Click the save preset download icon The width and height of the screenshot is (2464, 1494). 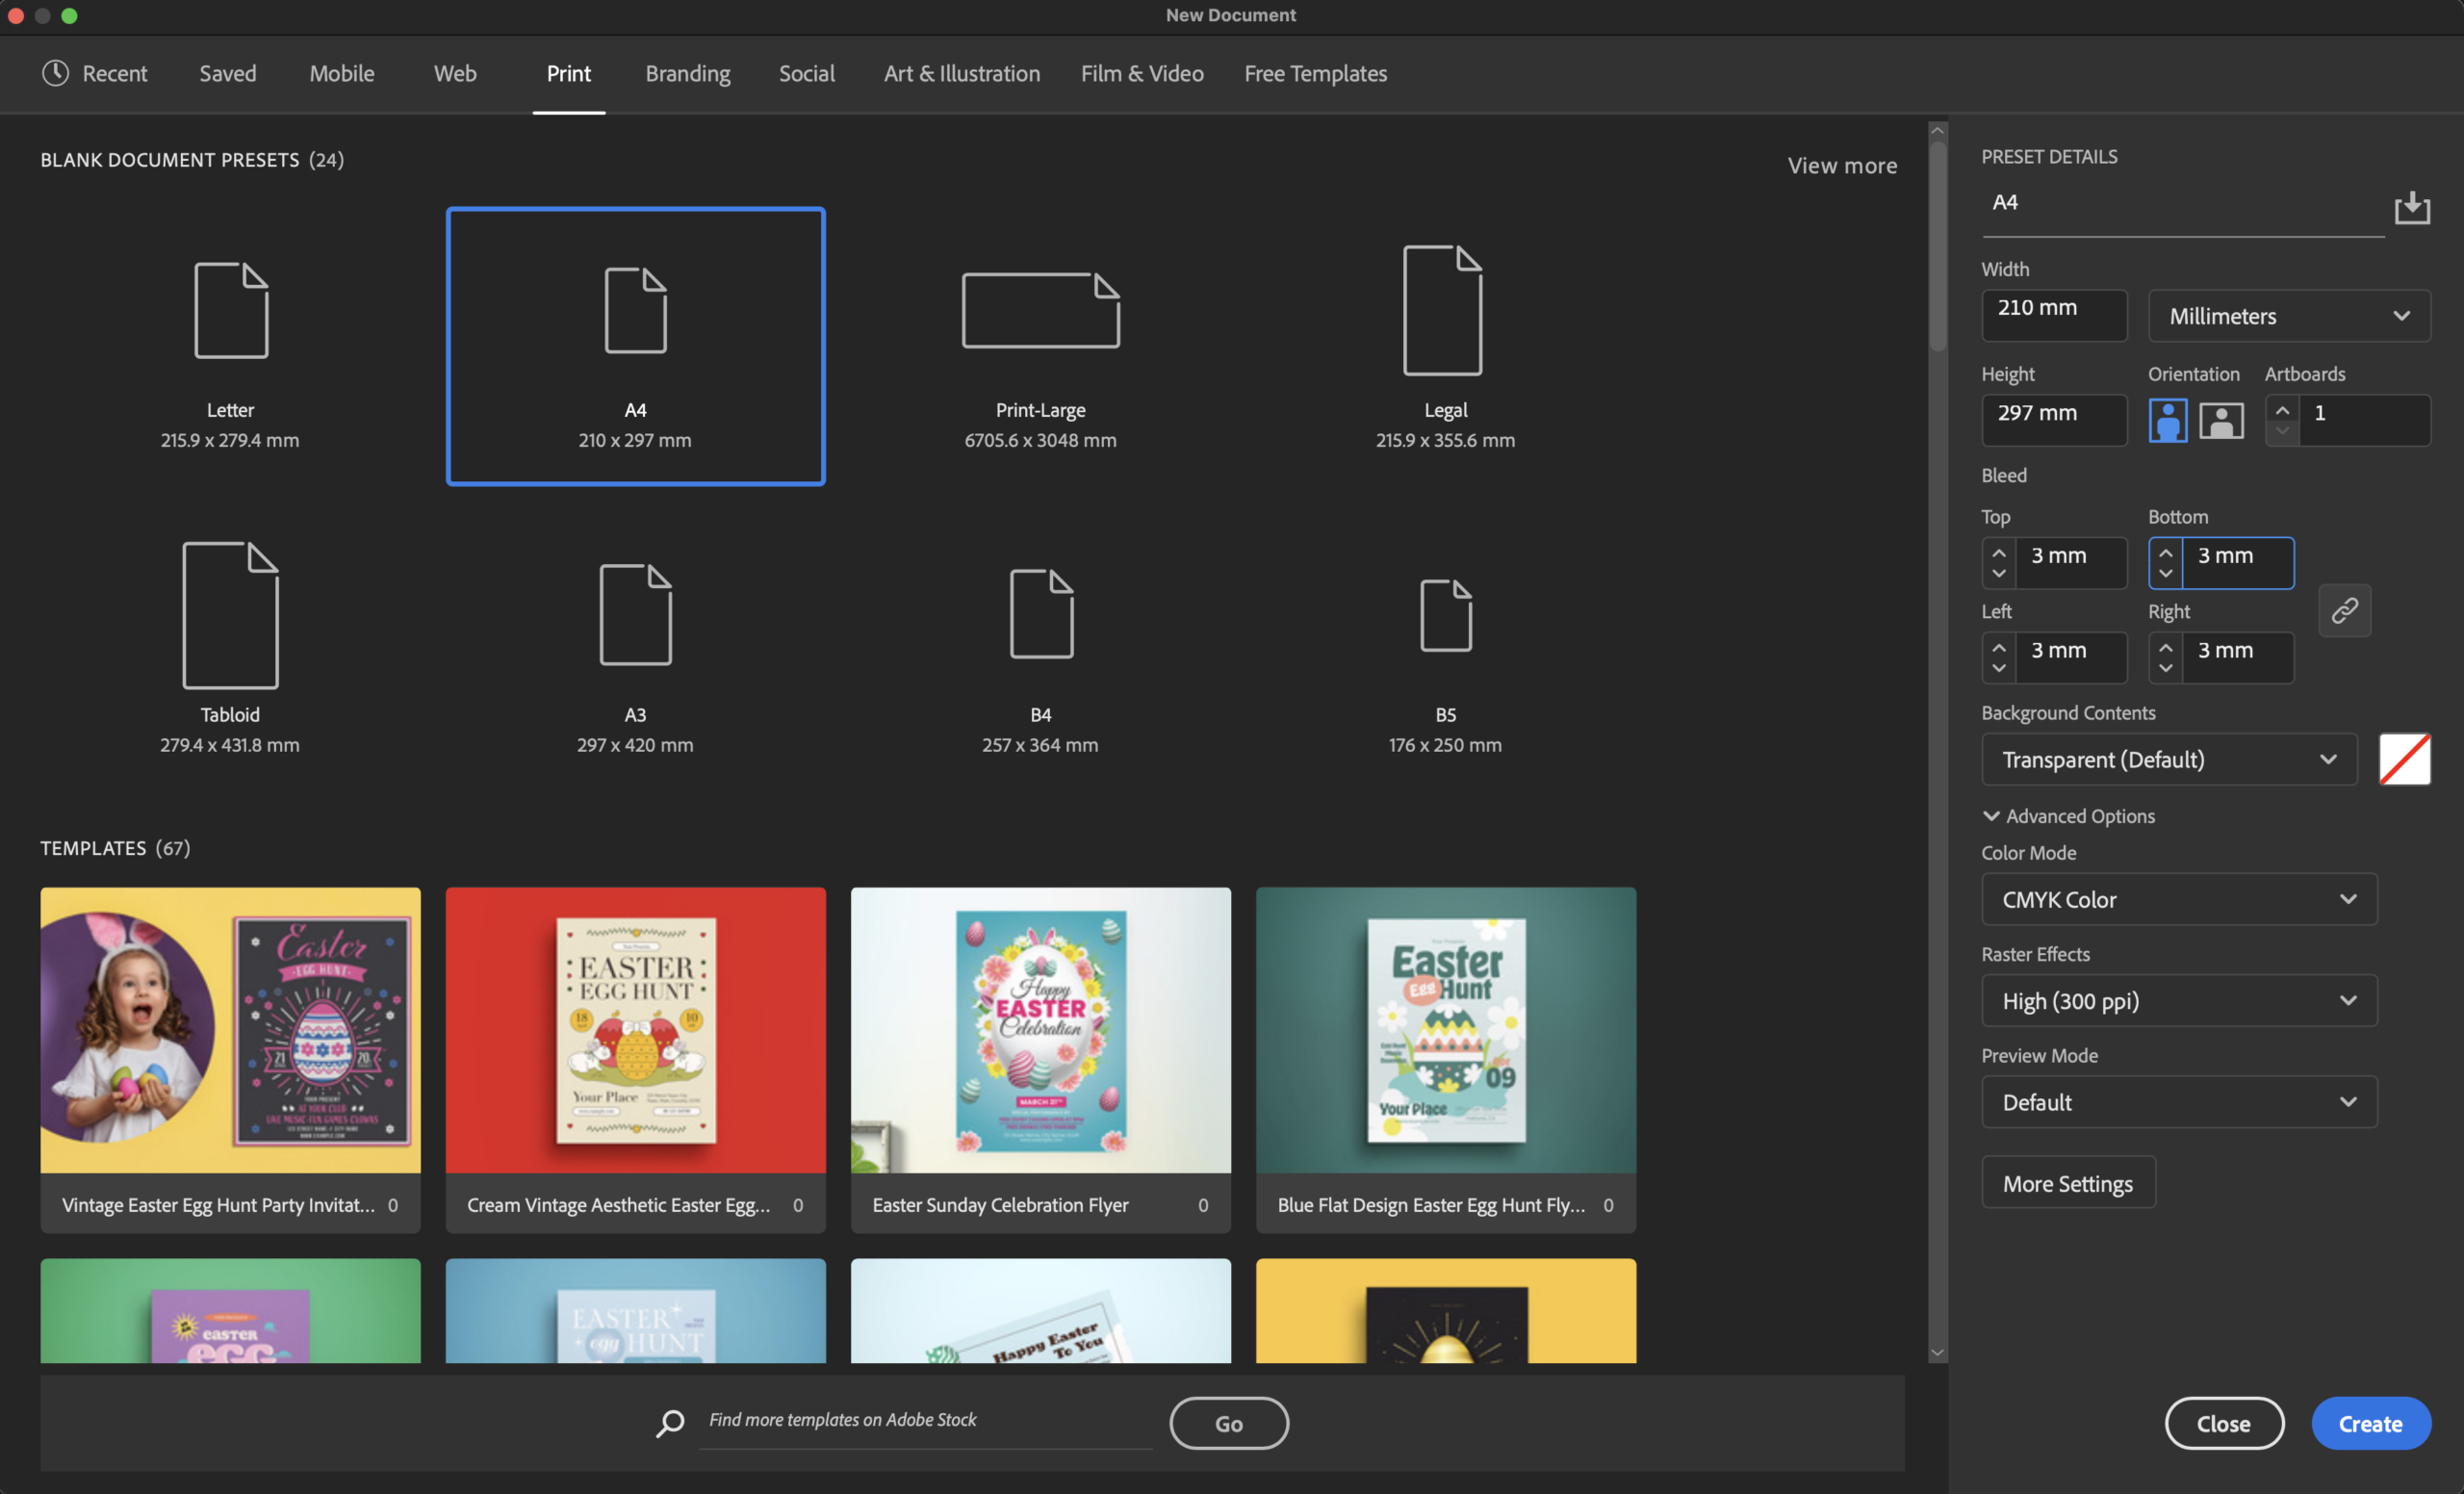[2413, 207]
